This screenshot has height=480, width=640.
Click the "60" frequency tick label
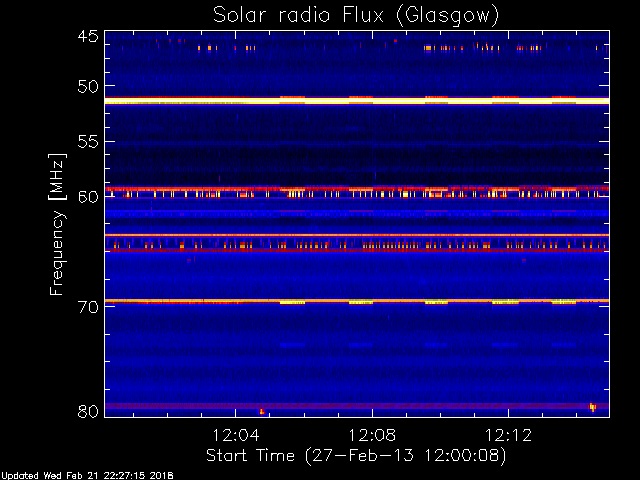88,197
